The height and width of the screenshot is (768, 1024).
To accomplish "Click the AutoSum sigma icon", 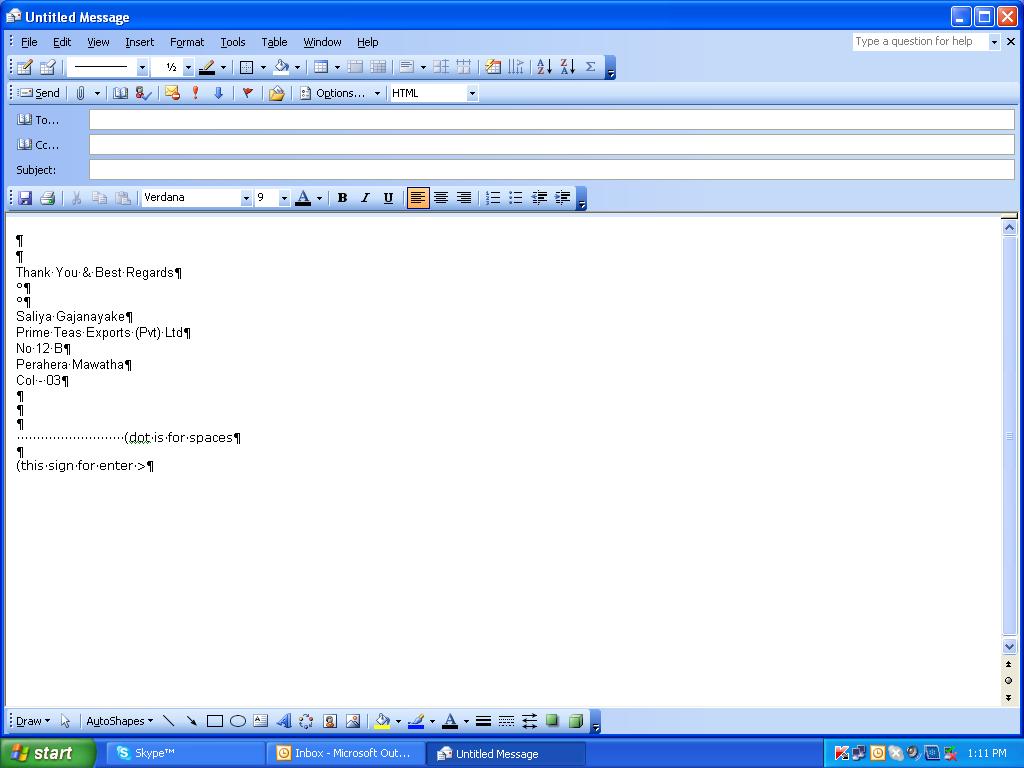I will pos(590,67).
